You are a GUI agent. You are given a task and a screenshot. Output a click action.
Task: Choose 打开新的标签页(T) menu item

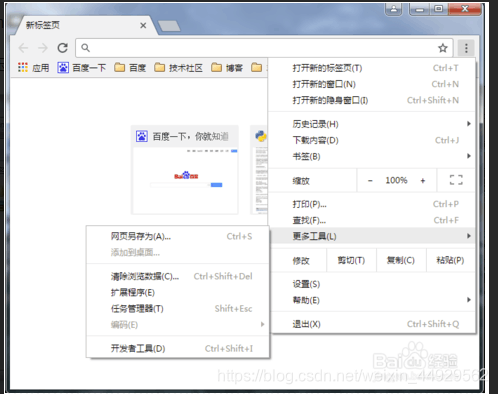(x=372, y=68)
